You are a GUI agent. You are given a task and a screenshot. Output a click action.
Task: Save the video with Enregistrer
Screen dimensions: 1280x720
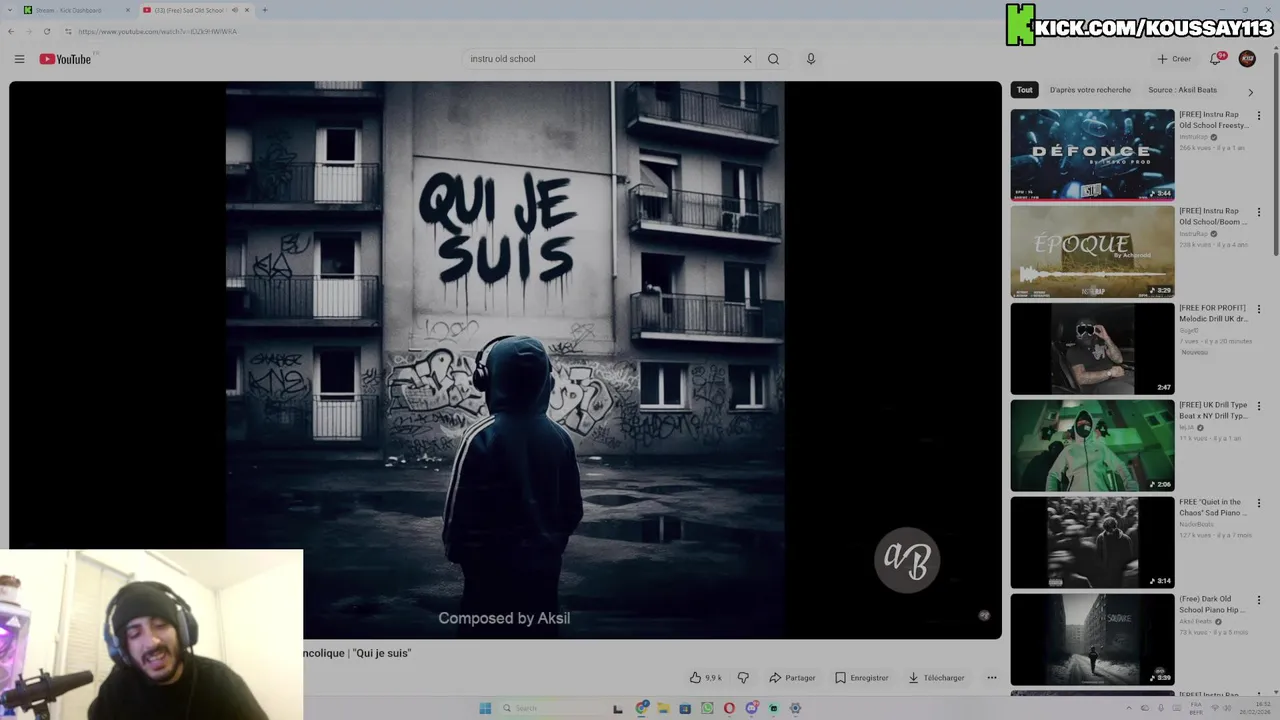pyautogui.click(x=862, y=678)
